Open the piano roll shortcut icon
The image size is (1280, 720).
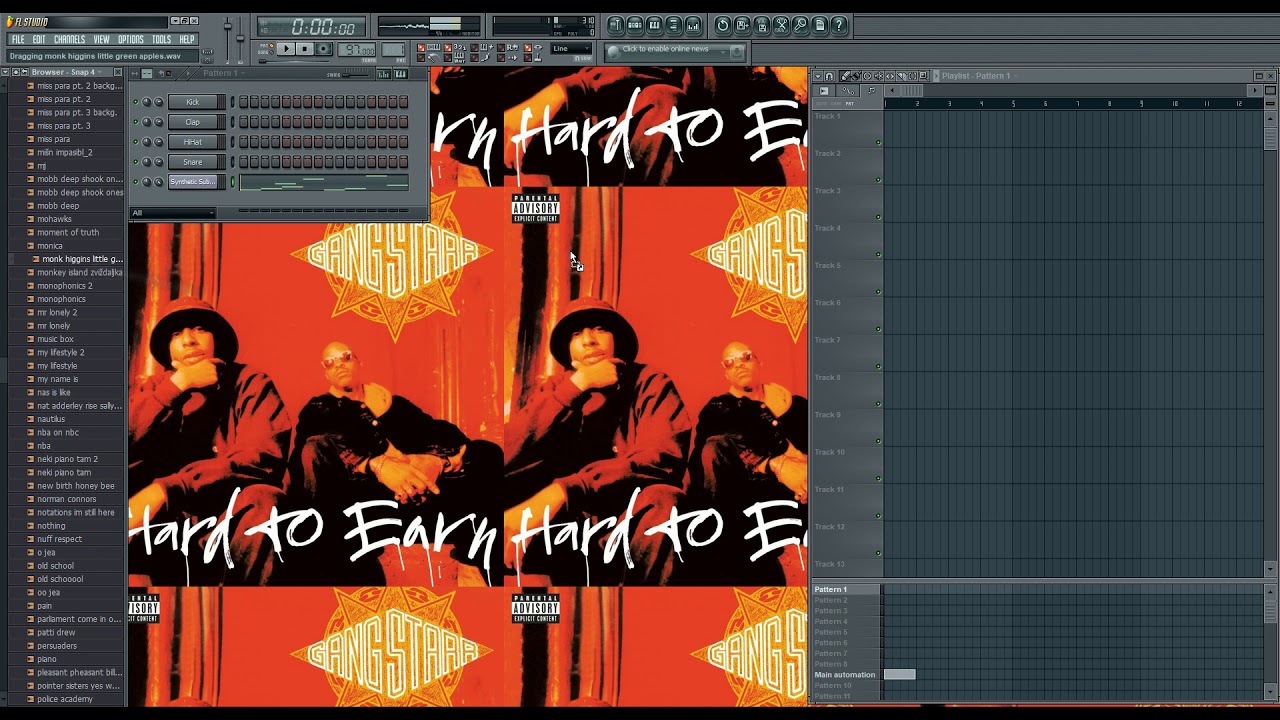[x=654, y=25]
